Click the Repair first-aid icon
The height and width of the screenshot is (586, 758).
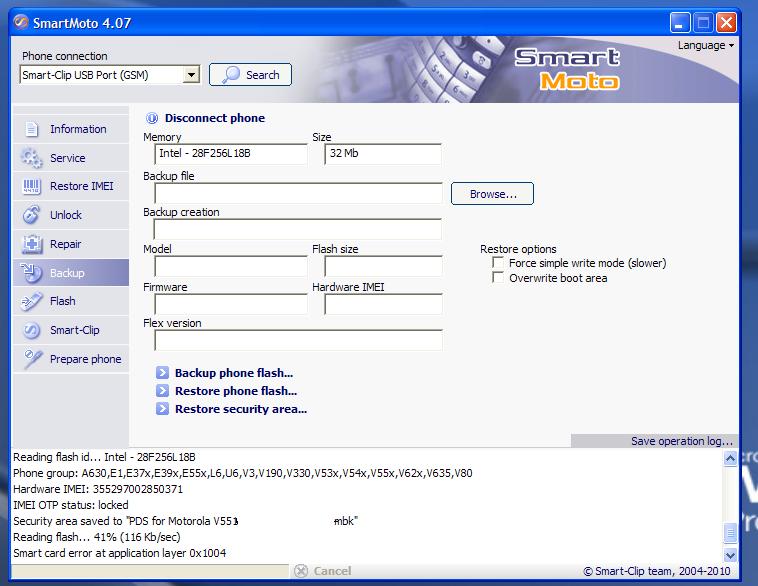32,244
